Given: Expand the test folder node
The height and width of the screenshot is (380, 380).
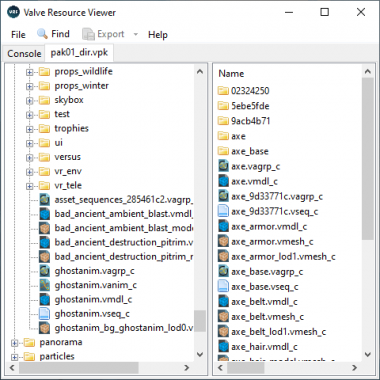Looking at the screenshot, I should point(30,115).
